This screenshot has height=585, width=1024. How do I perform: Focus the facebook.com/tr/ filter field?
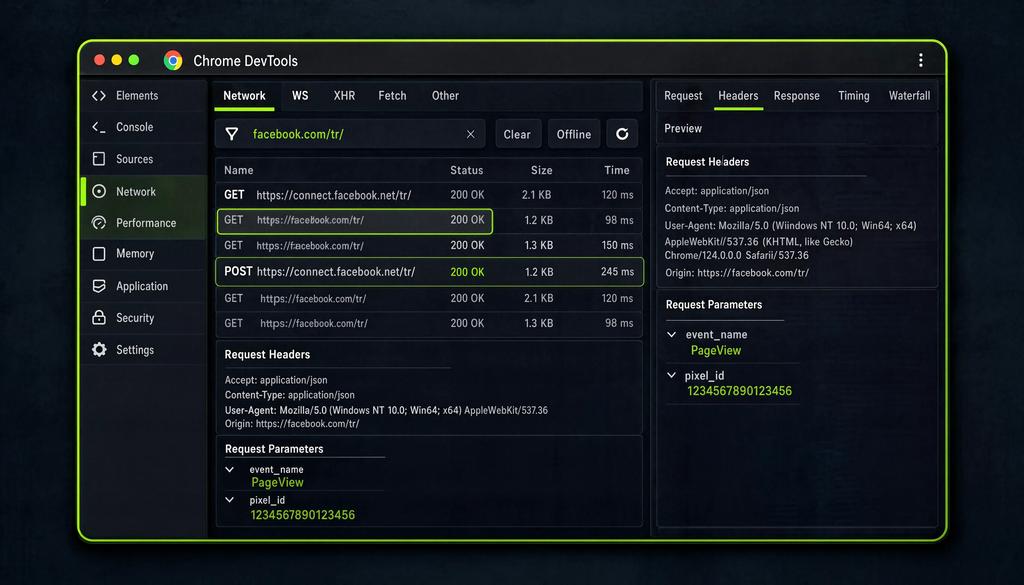(x=350, y=134)
